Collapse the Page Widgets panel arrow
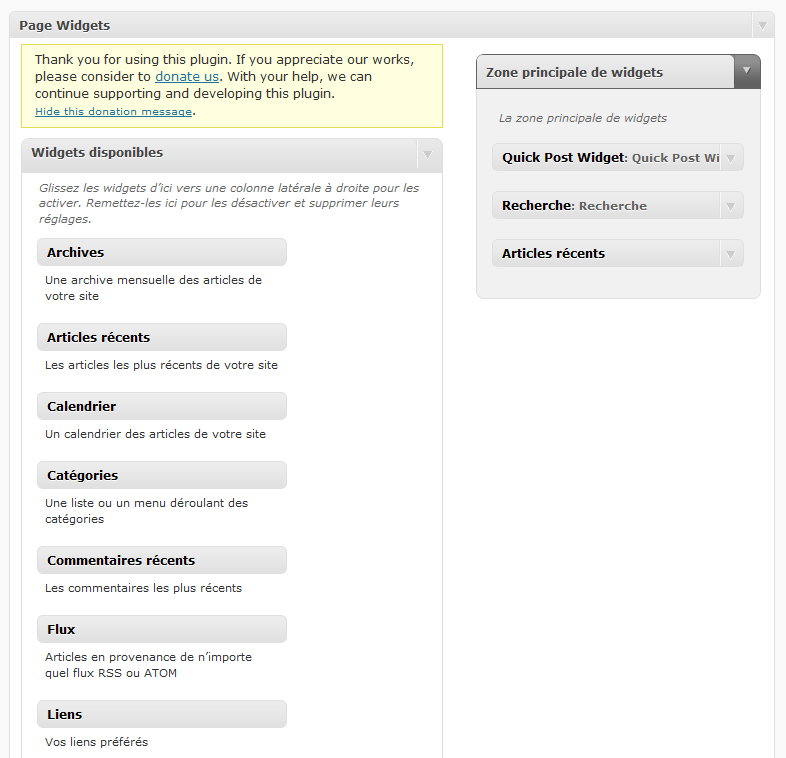The width and height of the screenshot is (786, 758). tap(762, 25)
